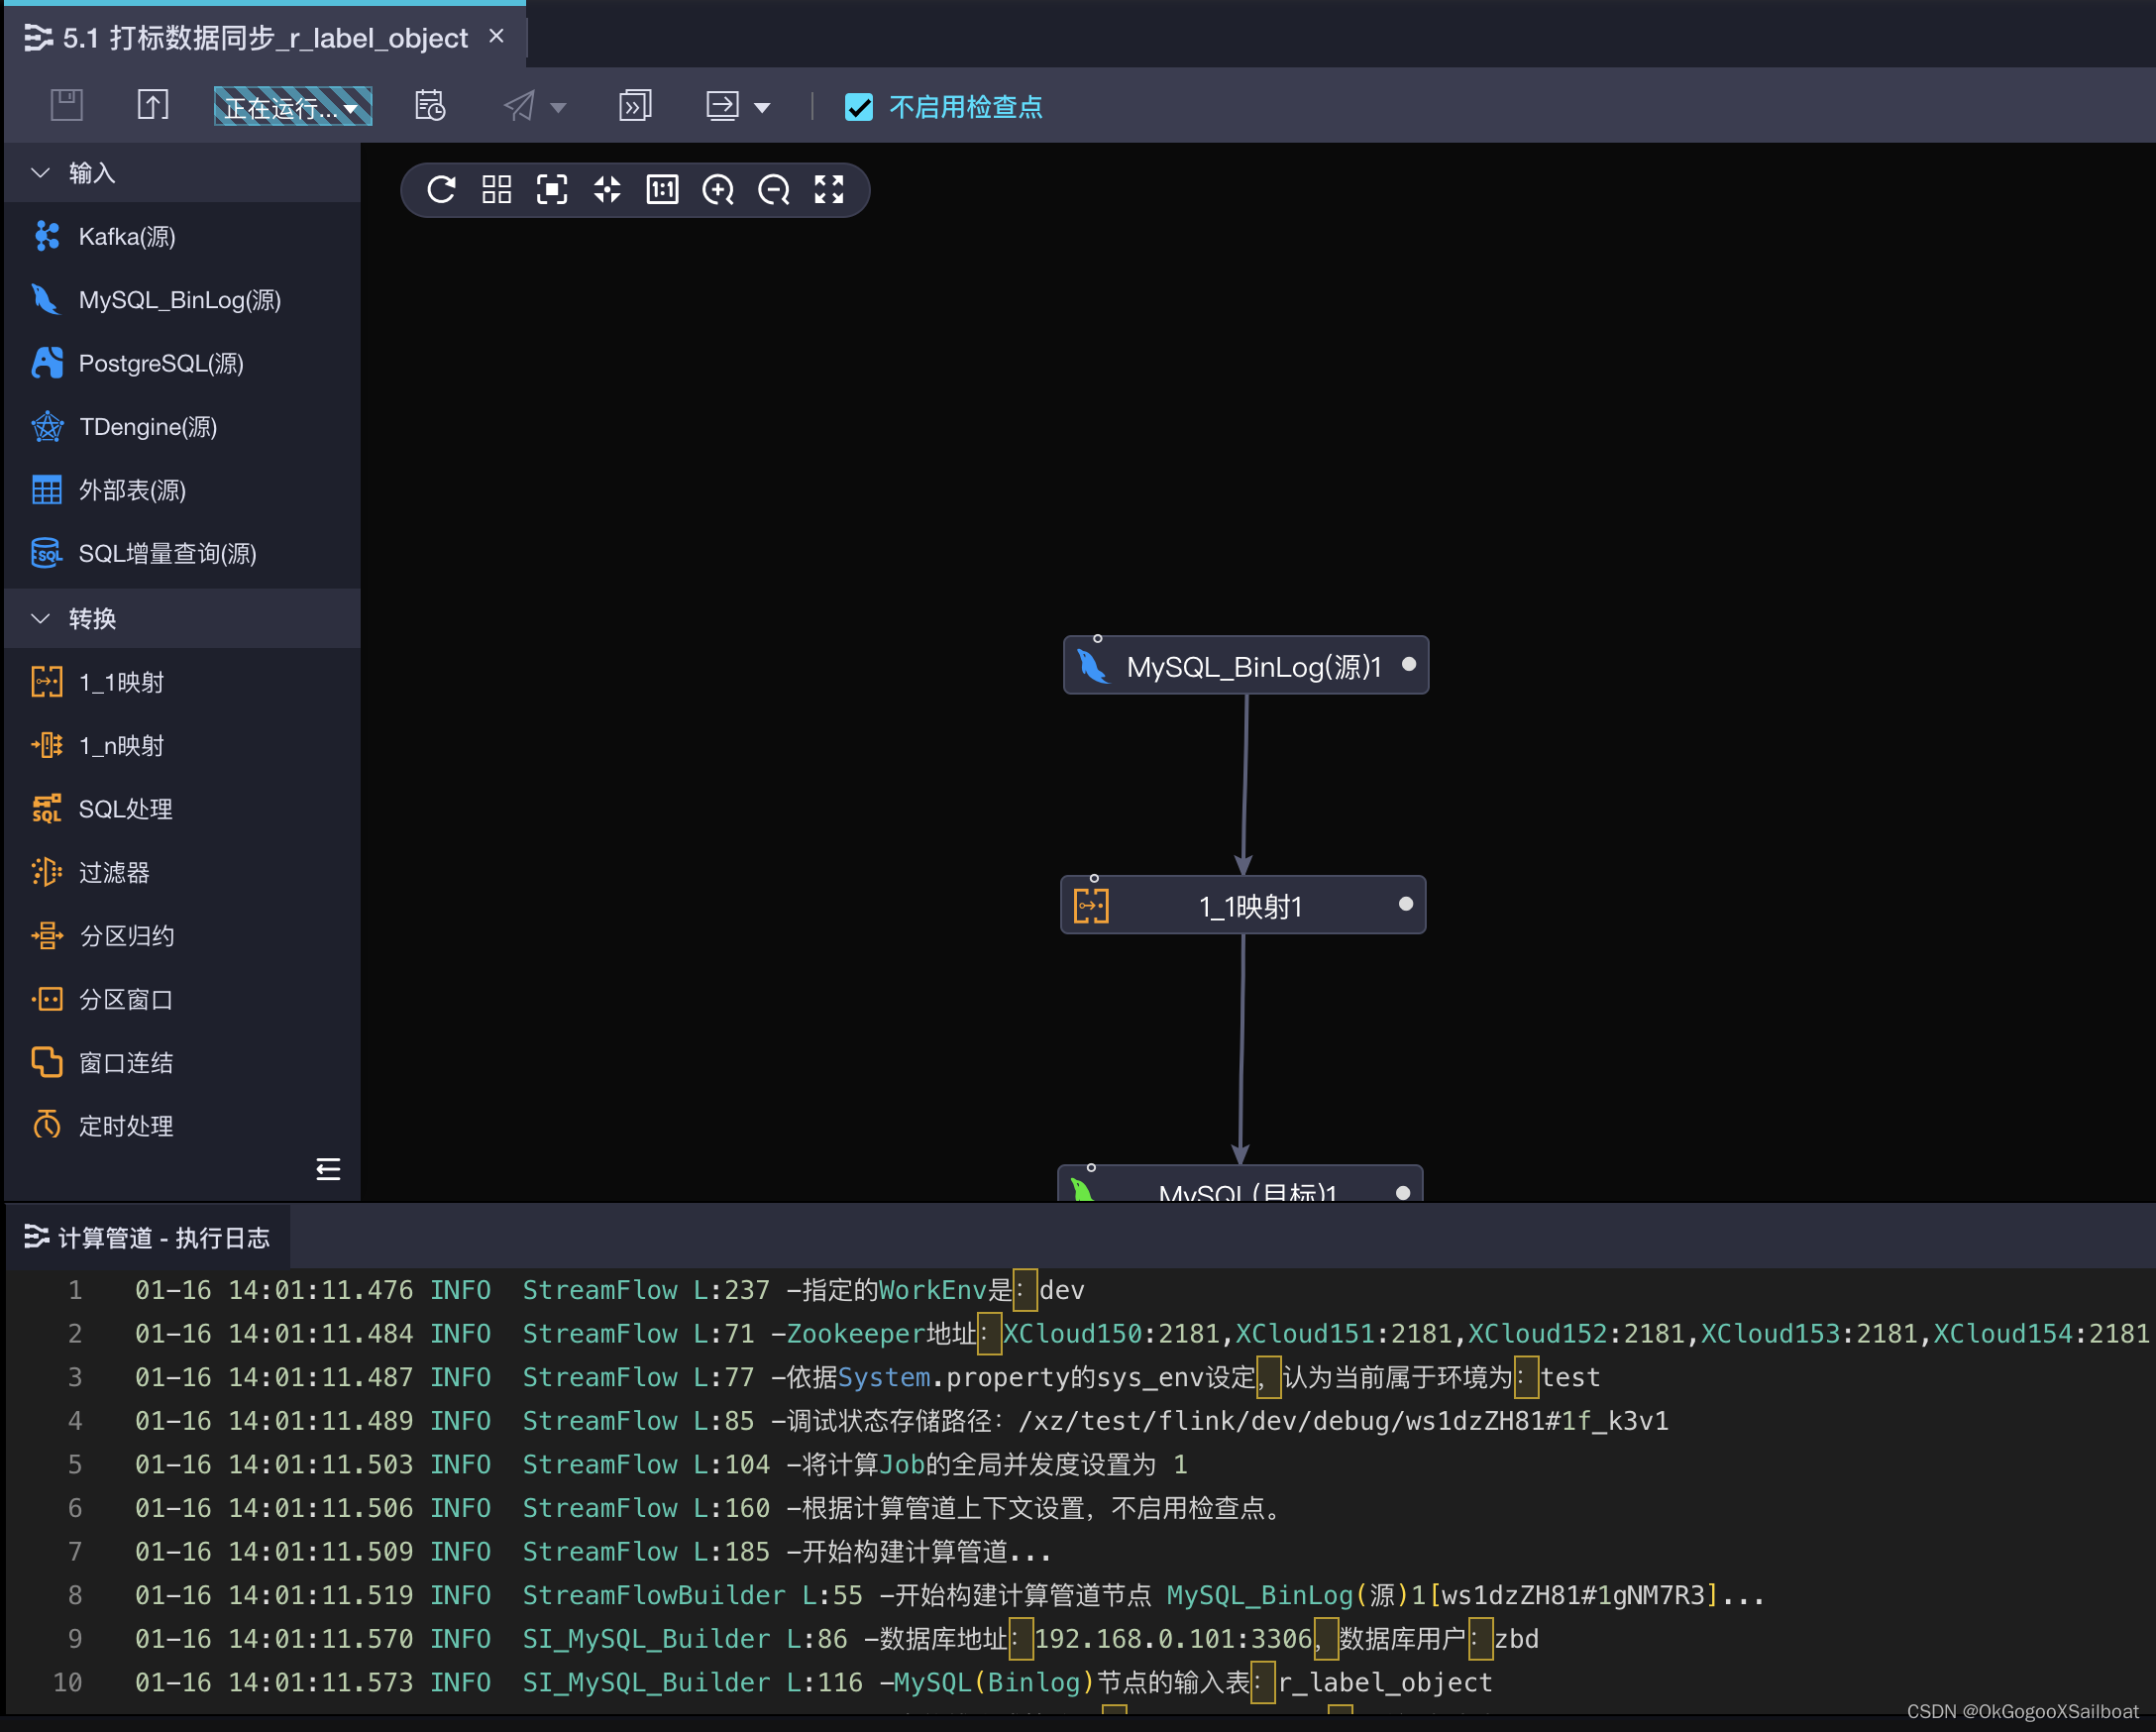Click the center-focus arrows icon
Image resolution: width=2156 pixels, height=1732 pixels.
[x=607, y=189]
